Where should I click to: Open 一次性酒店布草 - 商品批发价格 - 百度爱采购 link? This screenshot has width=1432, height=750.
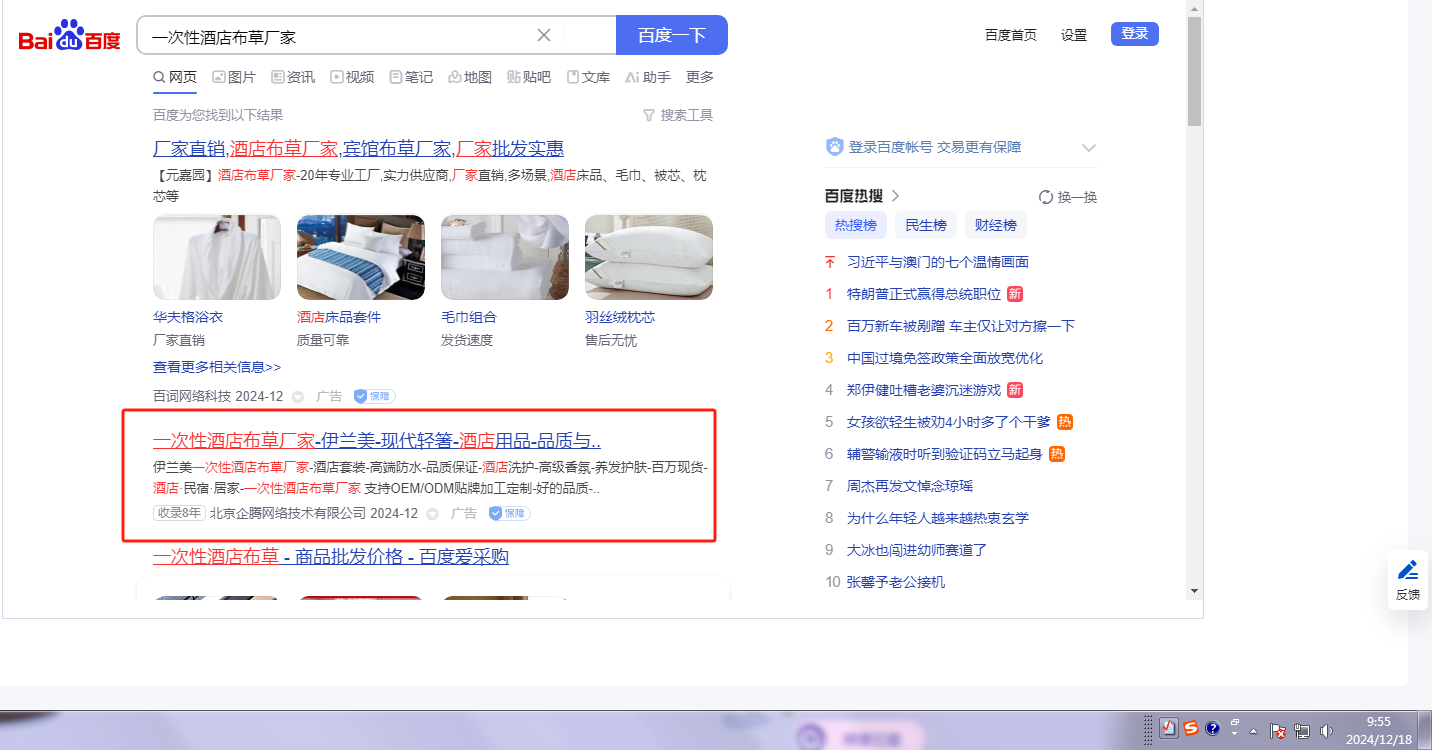(331, 557)
